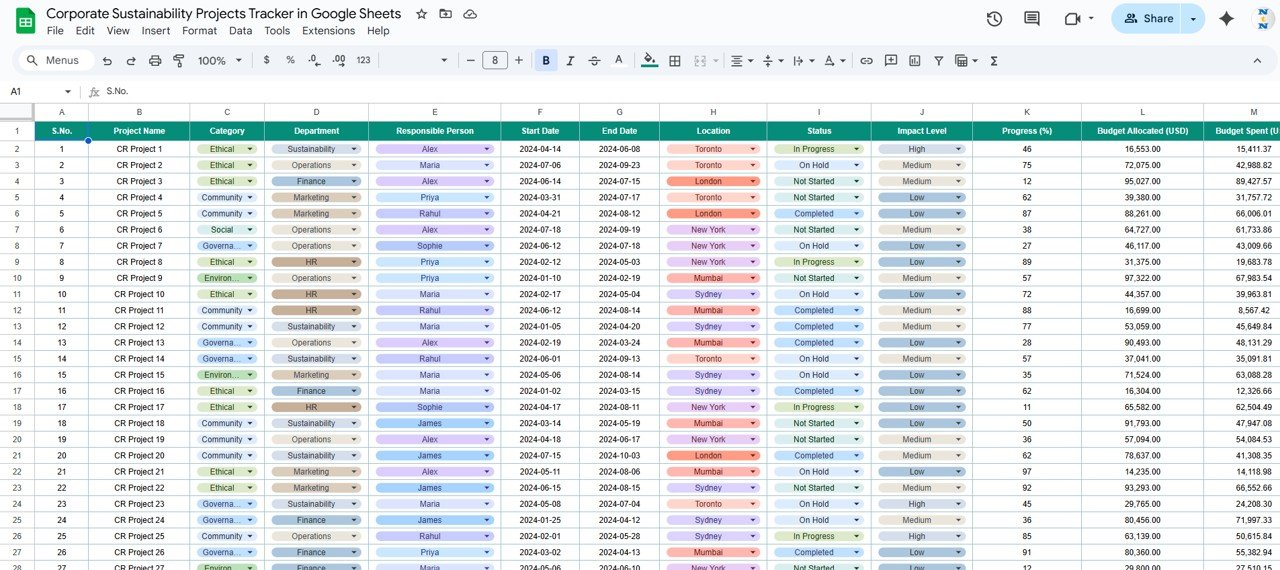Click the Share button

point(1148,19)
